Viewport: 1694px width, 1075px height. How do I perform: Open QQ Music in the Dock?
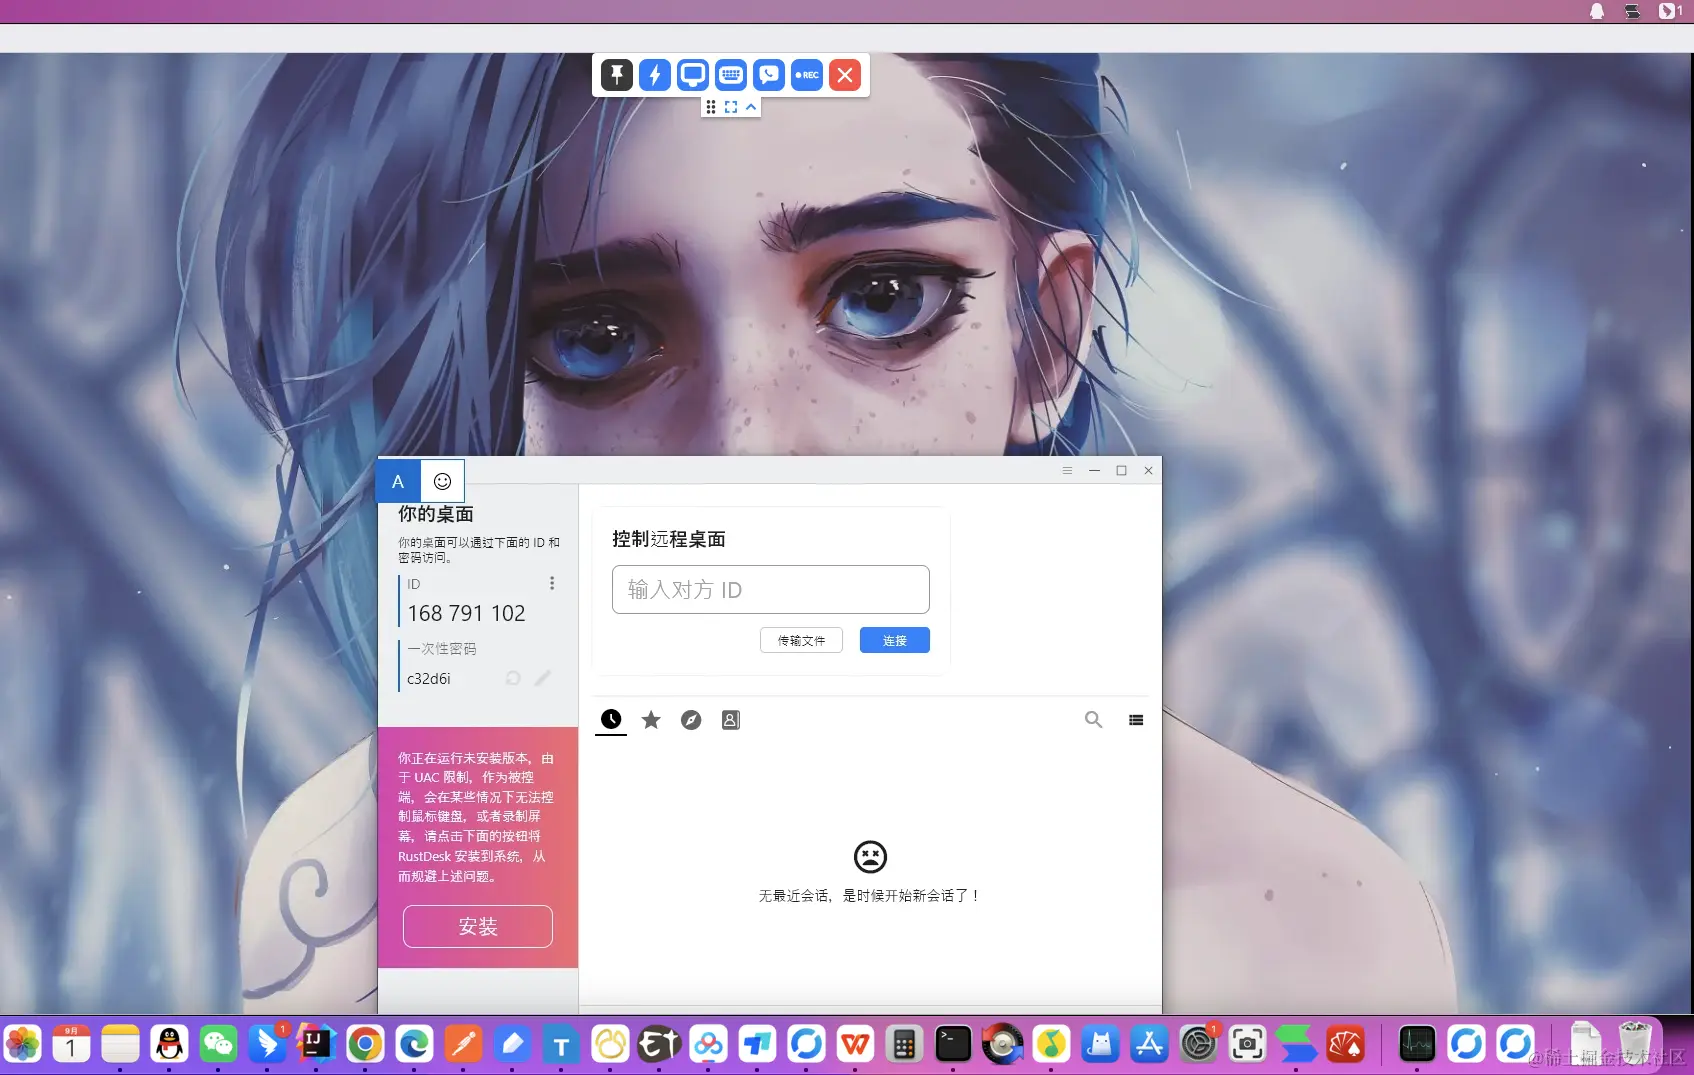click(x=1051, y=1045)
